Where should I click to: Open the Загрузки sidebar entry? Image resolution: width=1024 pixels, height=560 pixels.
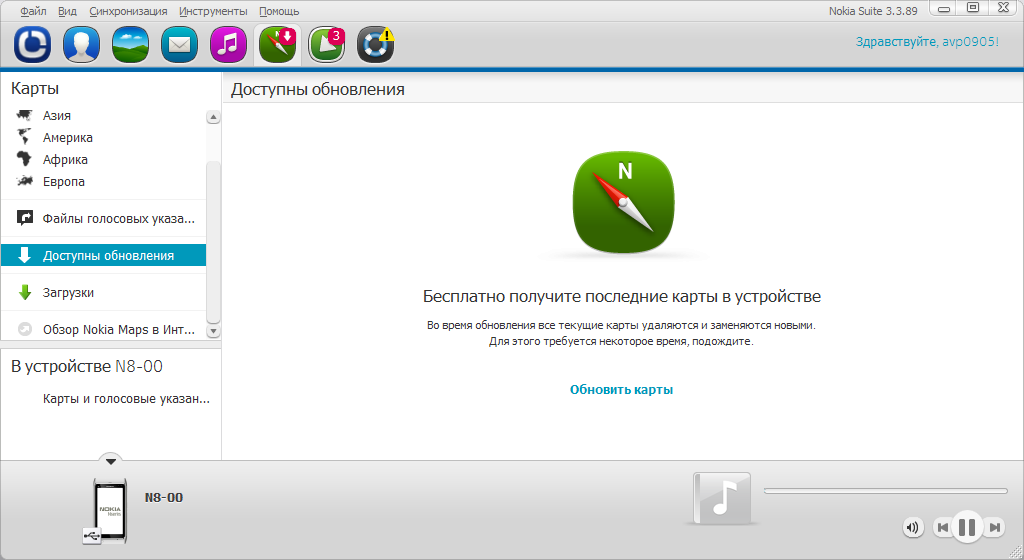pos(103,292)
